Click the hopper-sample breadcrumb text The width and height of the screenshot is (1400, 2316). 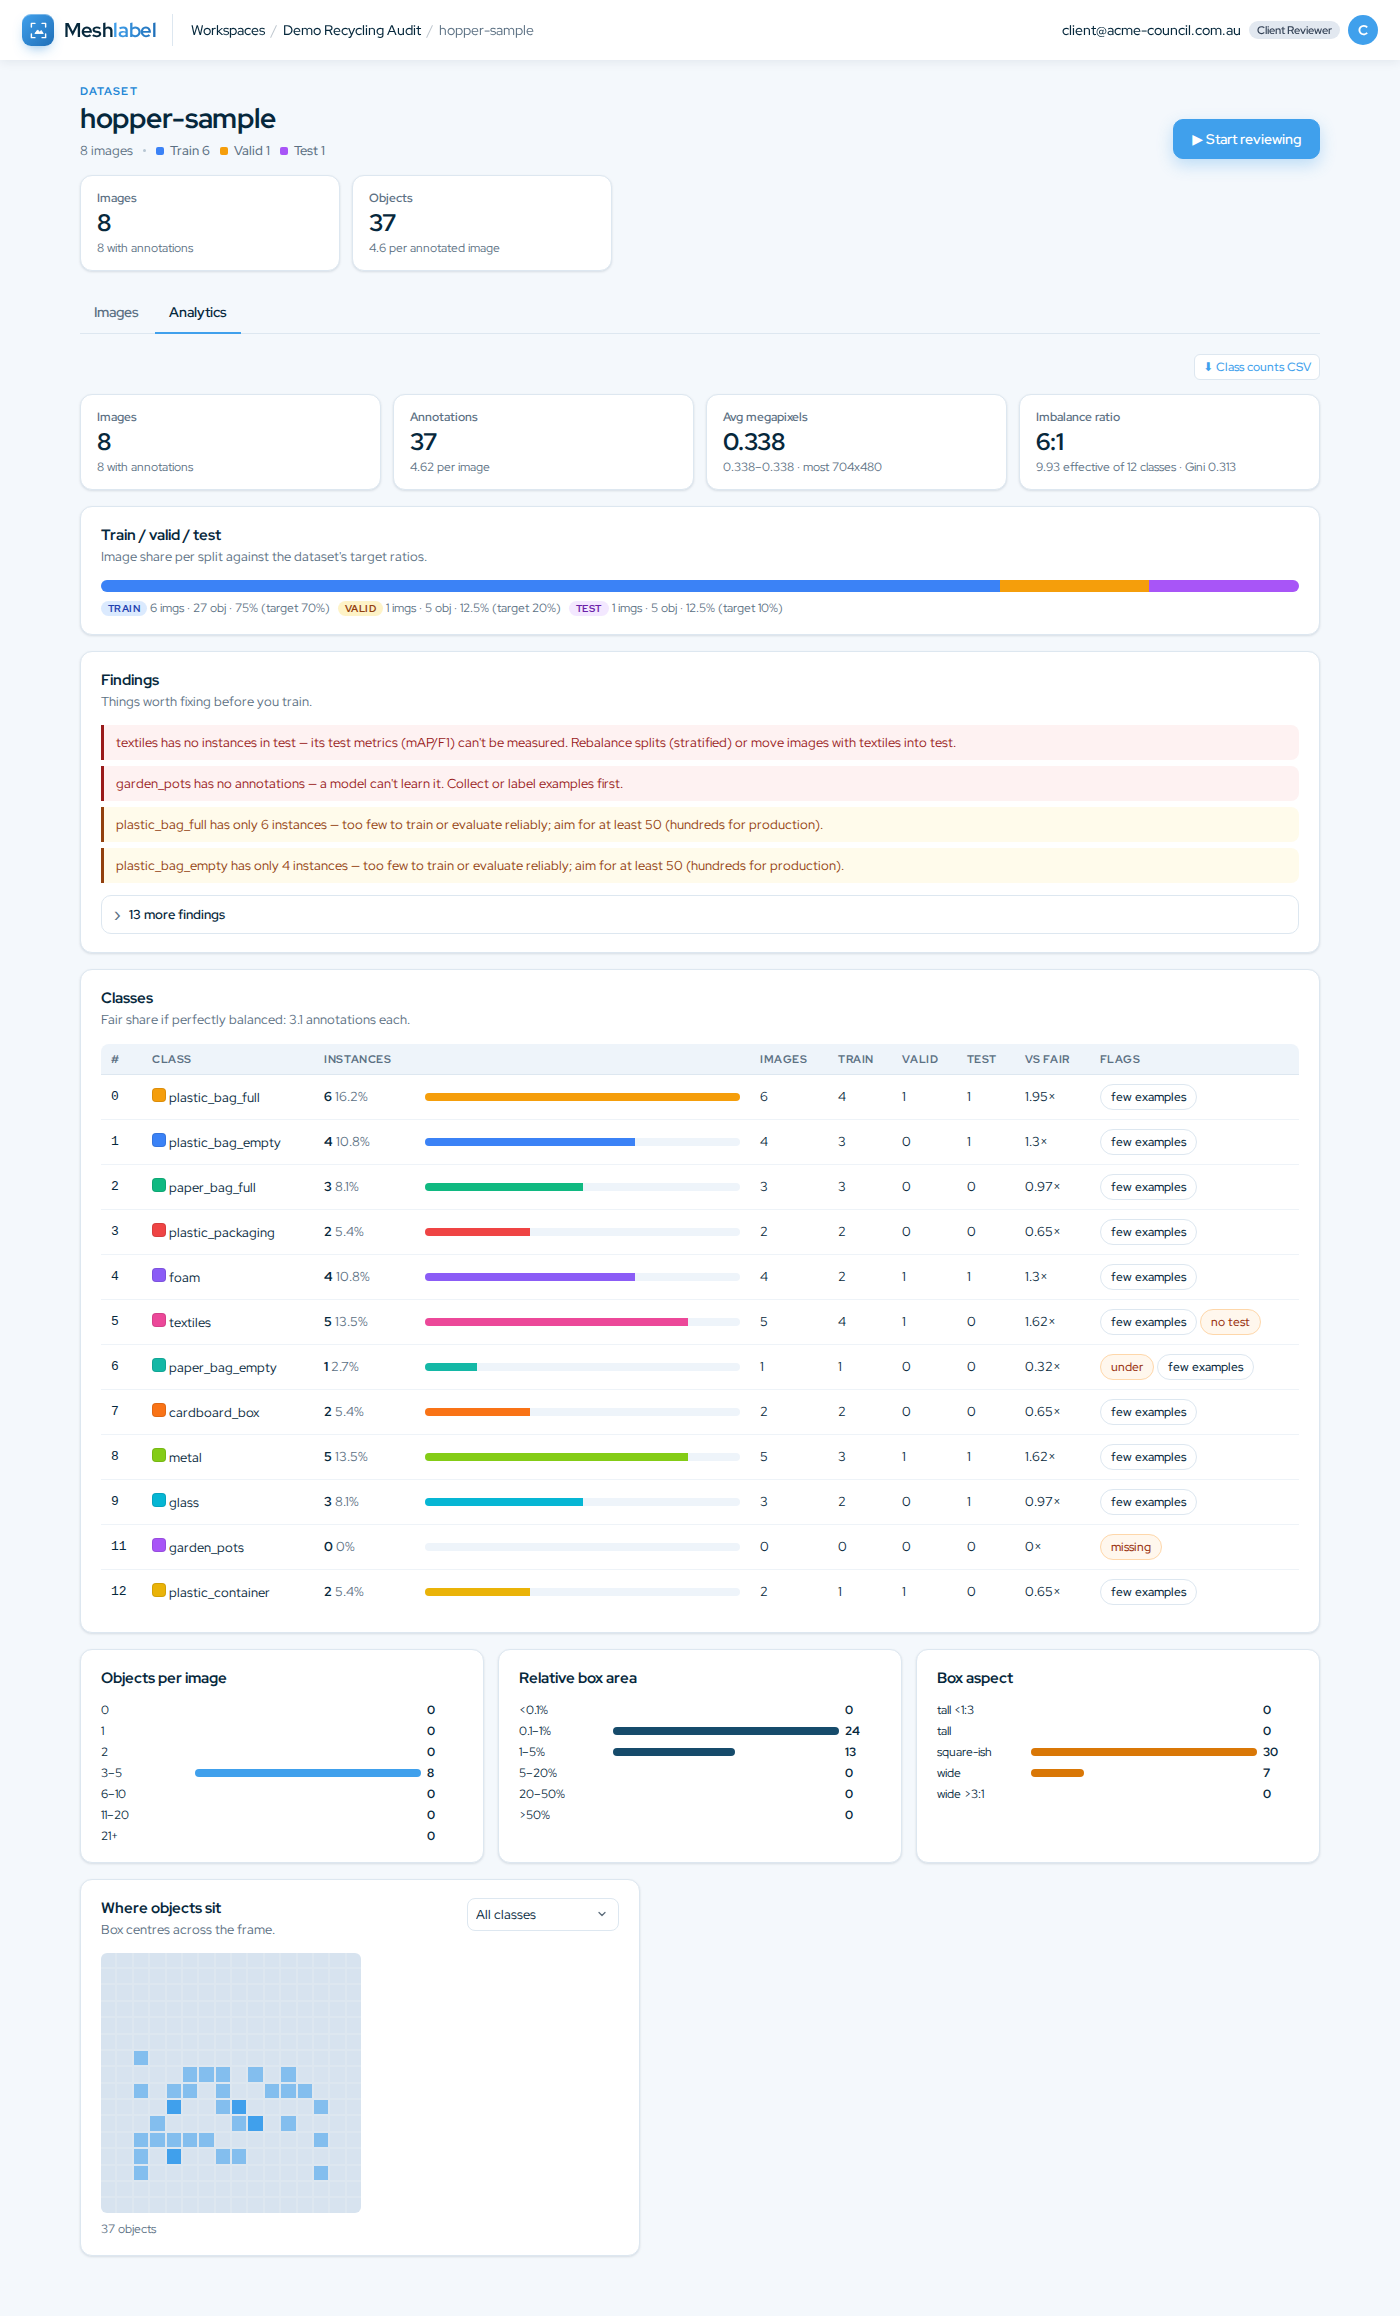[x=486, y=30]
